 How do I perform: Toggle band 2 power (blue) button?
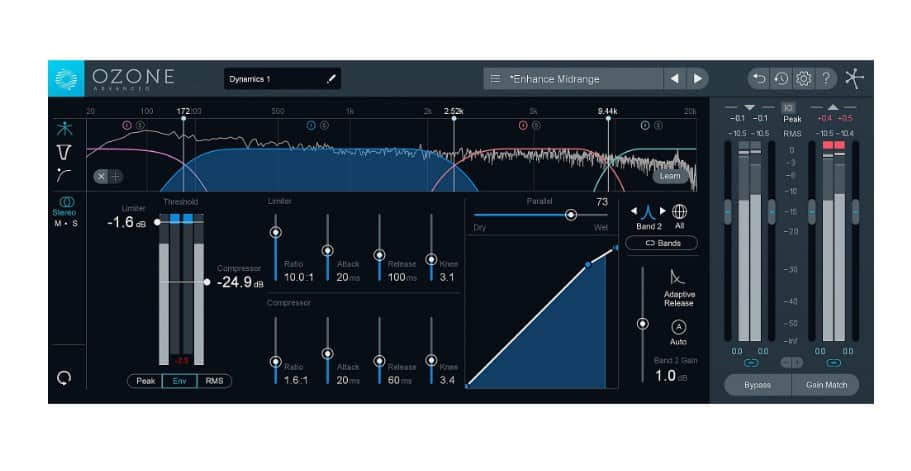311,125
